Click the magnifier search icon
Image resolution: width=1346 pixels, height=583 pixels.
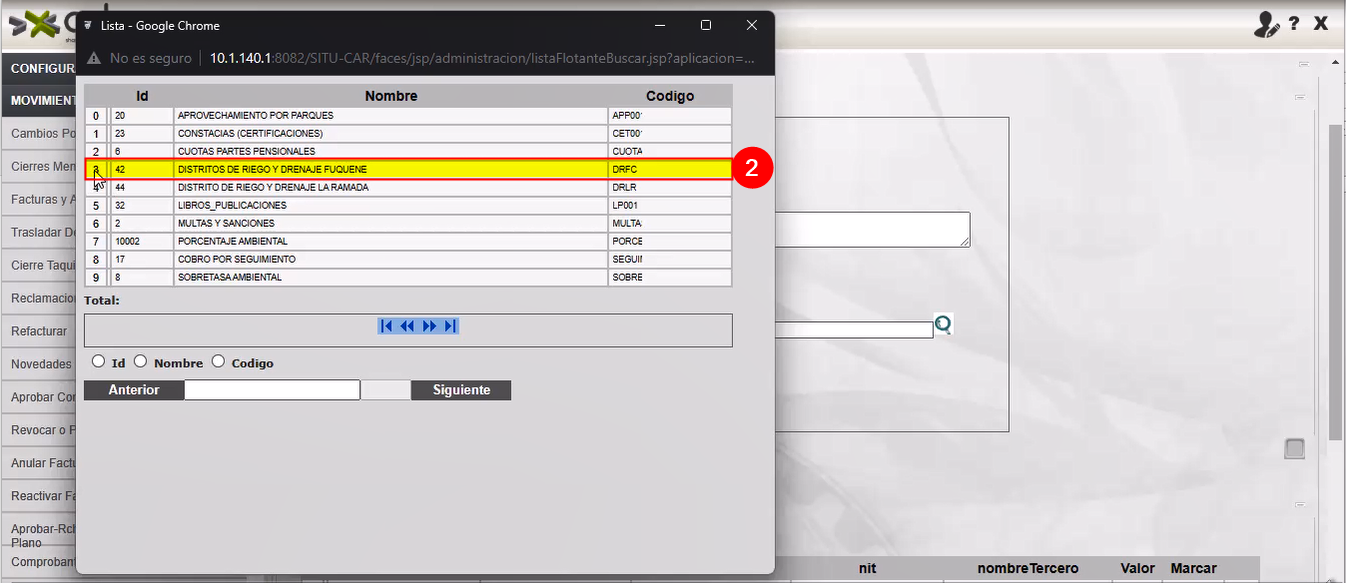coord(943,324)
